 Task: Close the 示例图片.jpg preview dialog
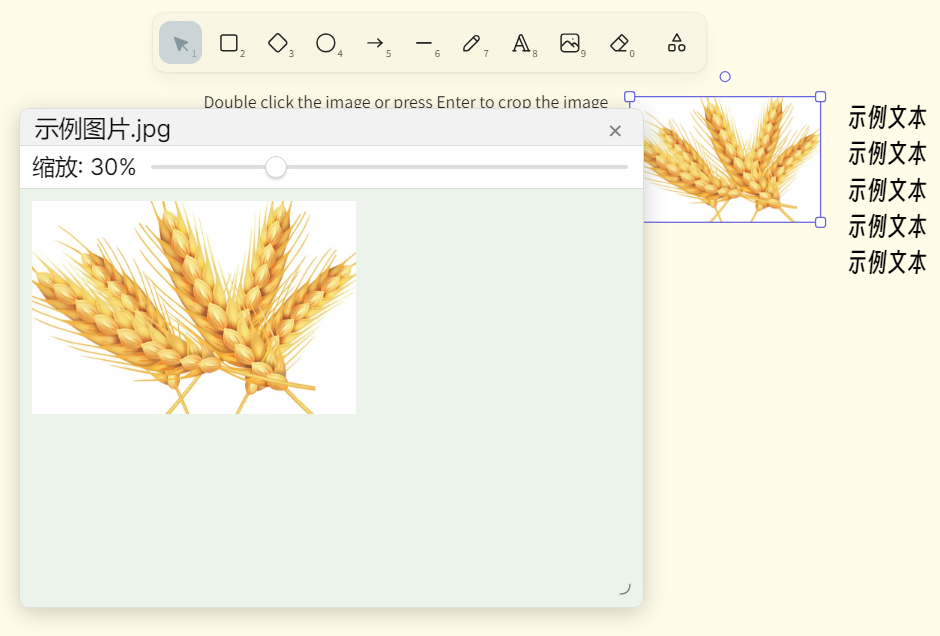pyautogui.click(x=615, y=131)
